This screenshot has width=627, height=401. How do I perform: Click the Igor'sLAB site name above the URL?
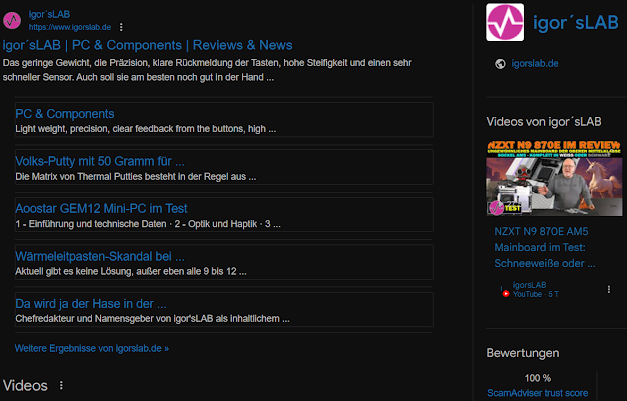(x=49, y=14)
